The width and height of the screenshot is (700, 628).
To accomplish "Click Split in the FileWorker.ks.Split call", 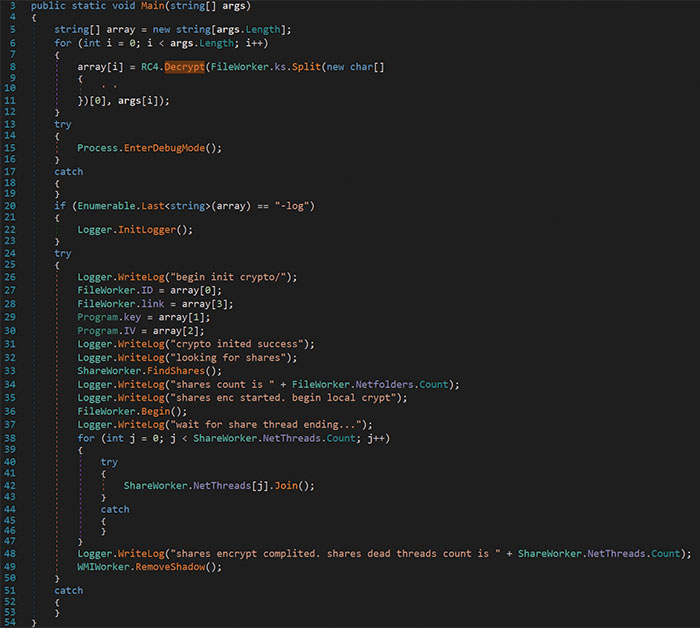I will (x=306, y=67).
